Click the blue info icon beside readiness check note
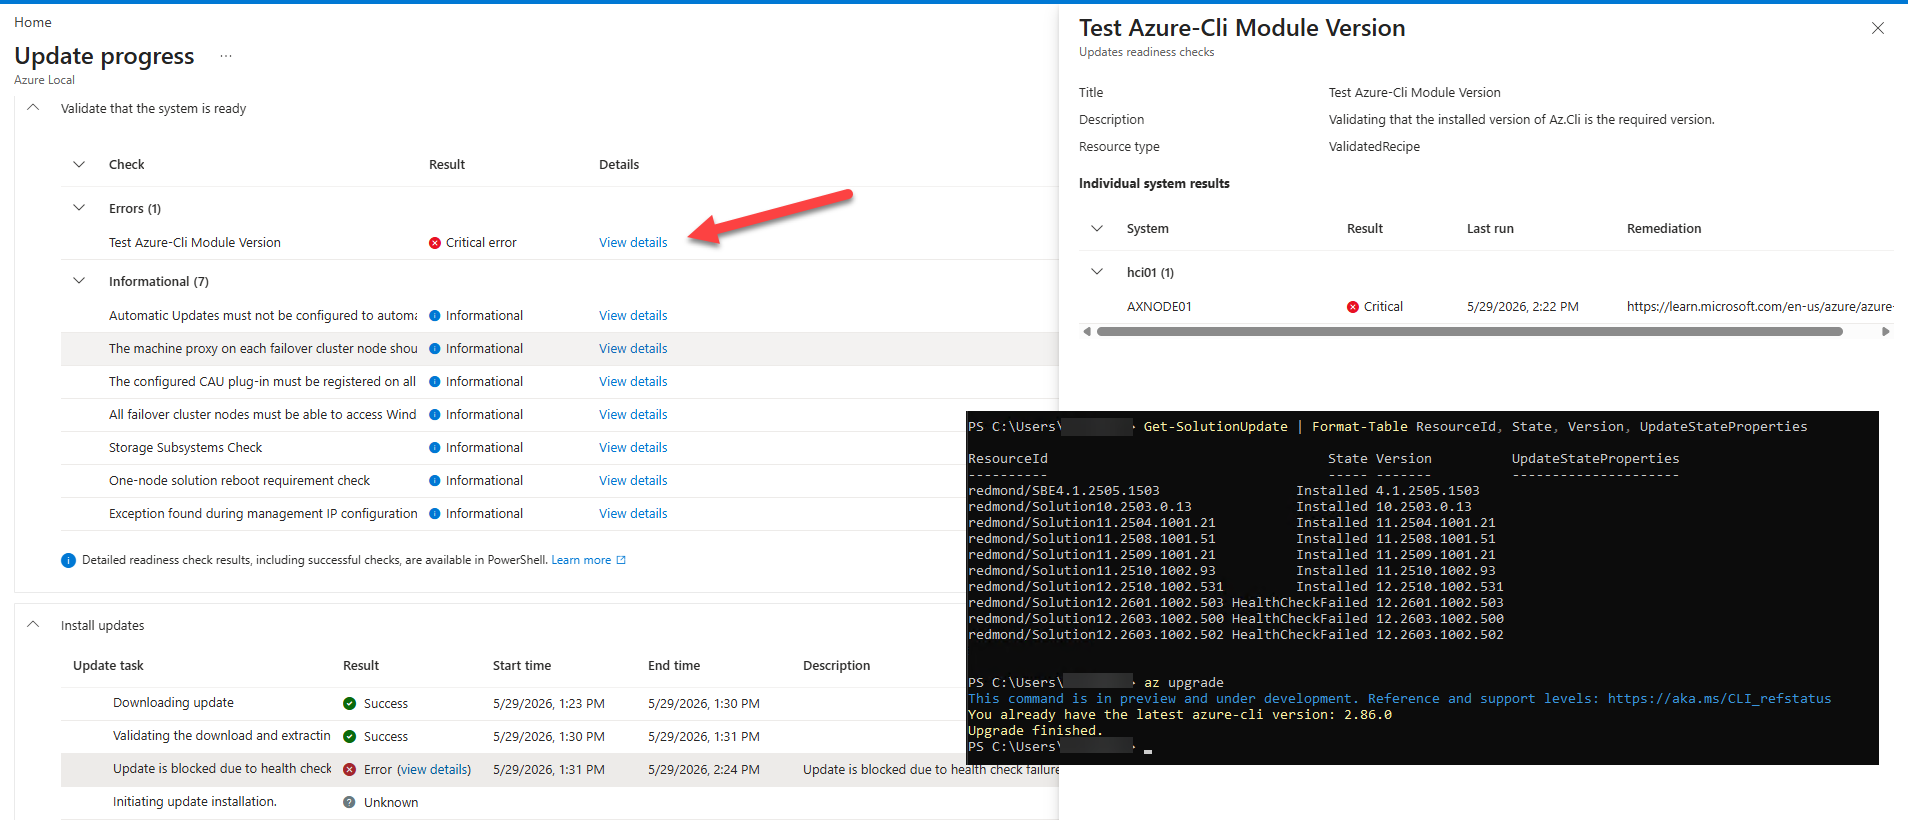This screenshot has height=820, width=1908. coord(68,560)
